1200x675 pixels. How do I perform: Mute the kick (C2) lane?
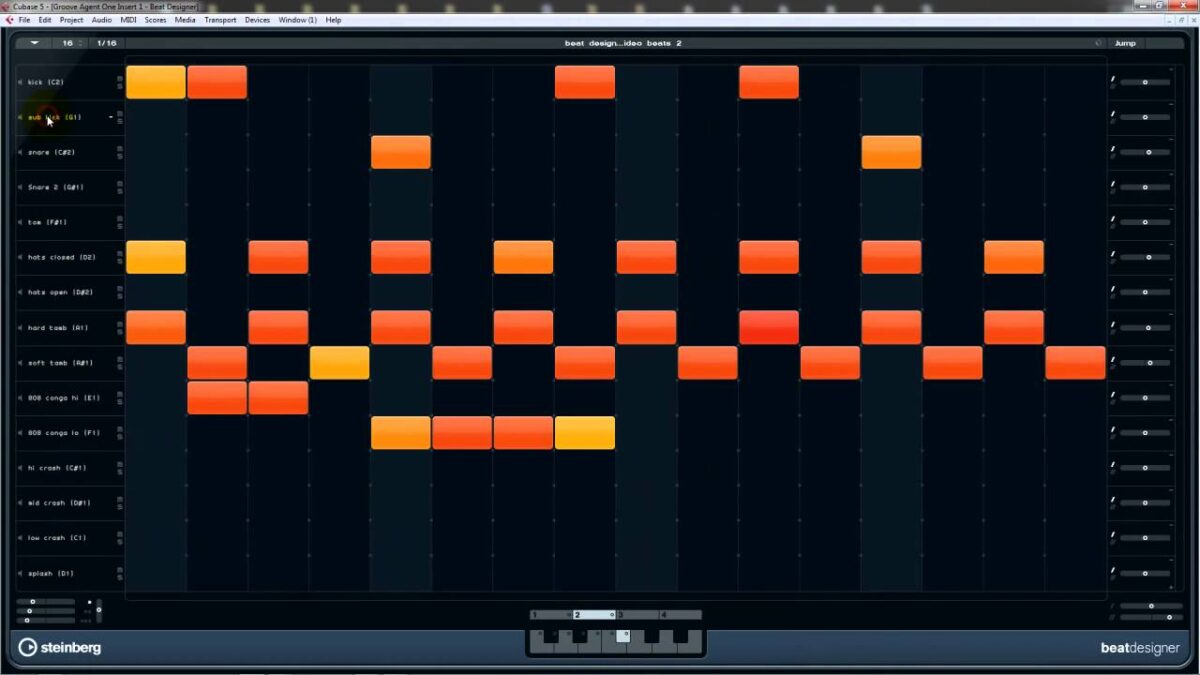pos(120,78)
